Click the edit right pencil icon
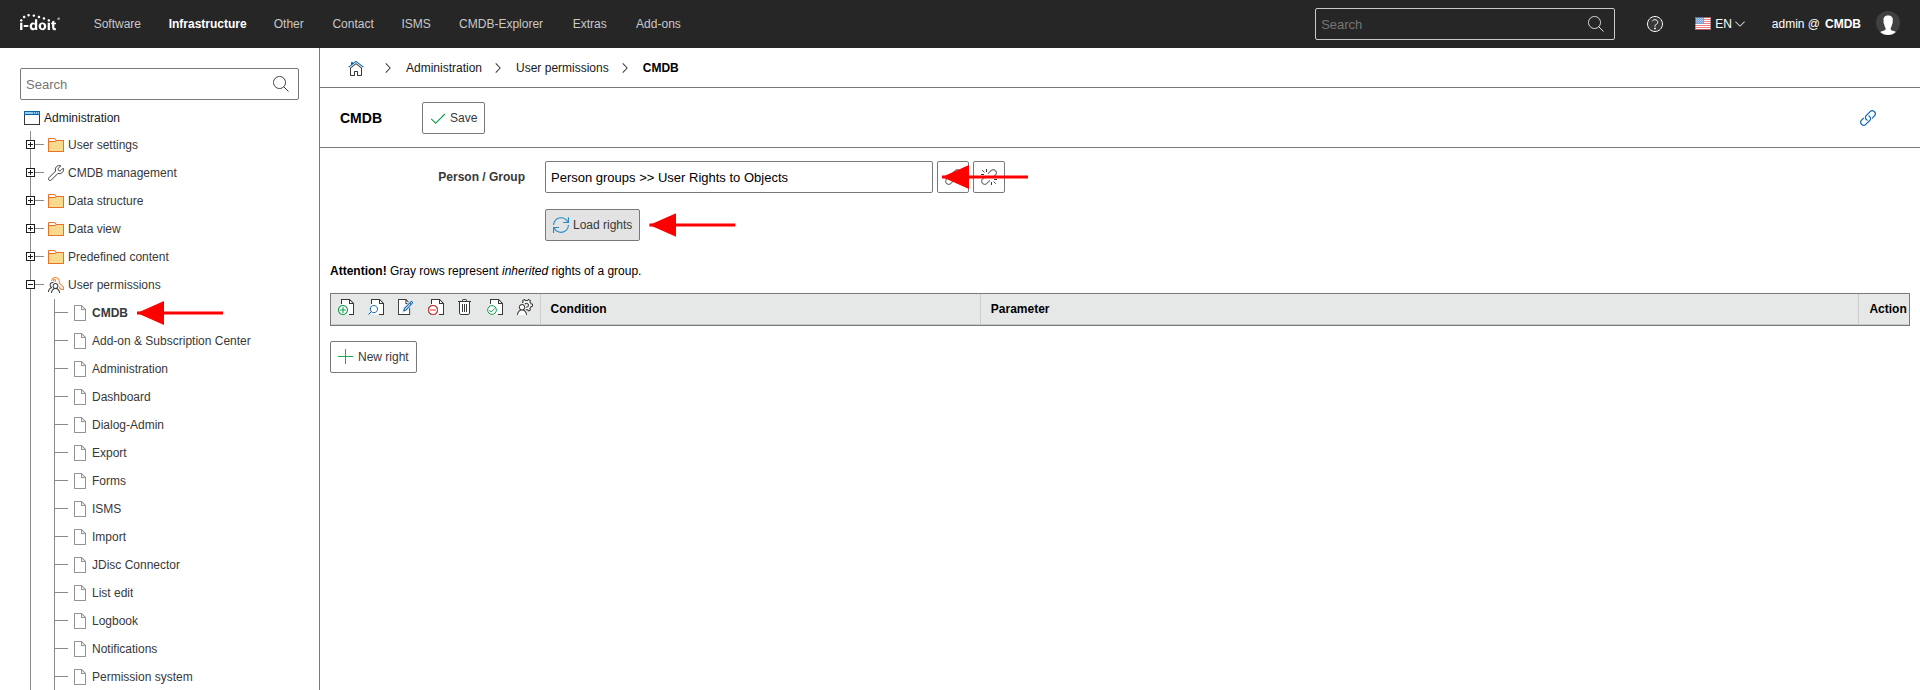The width and height of the screenshot is (1920, 690). pyautogui.click(x=405, y=308)
